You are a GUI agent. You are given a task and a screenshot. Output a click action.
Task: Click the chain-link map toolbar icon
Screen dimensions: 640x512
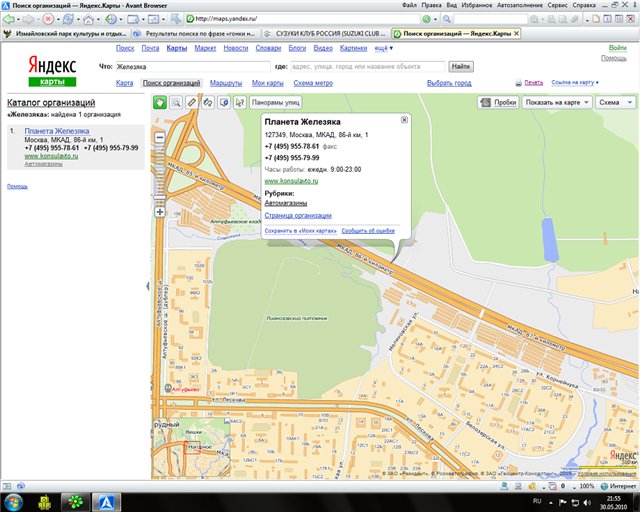point(208,102)
